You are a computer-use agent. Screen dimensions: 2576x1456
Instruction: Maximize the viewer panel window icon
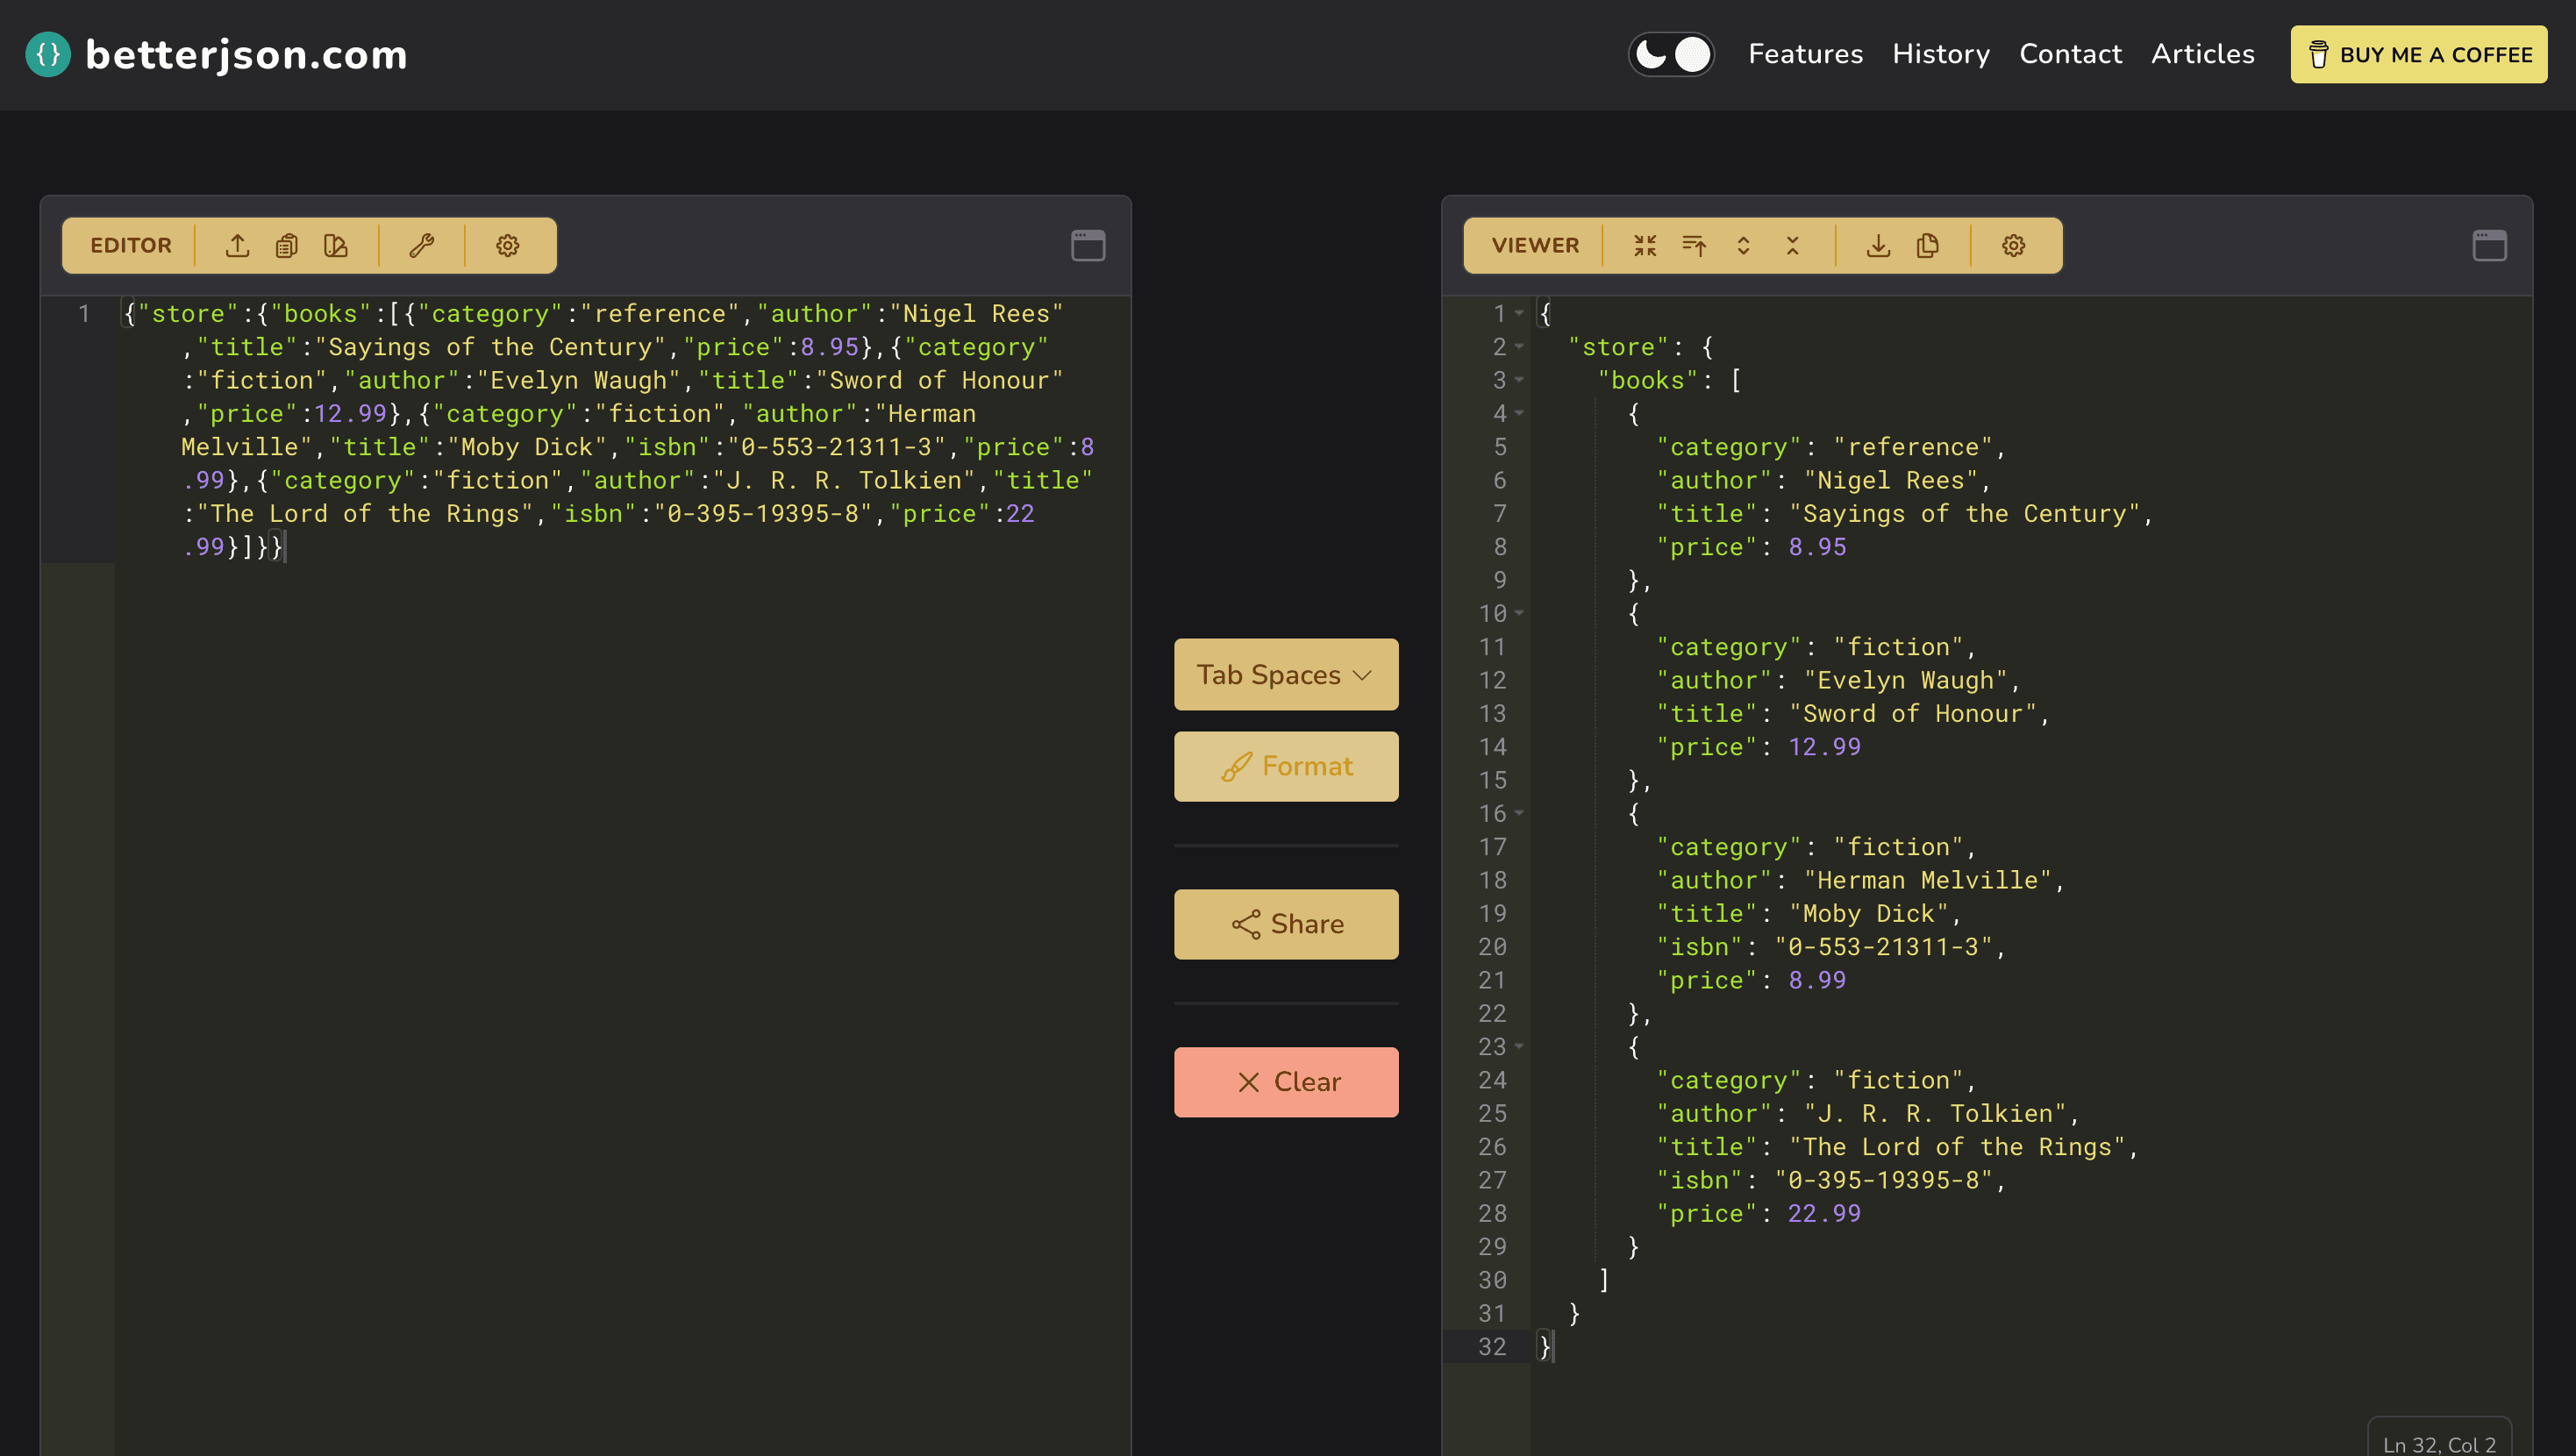tap(2489, 246)
